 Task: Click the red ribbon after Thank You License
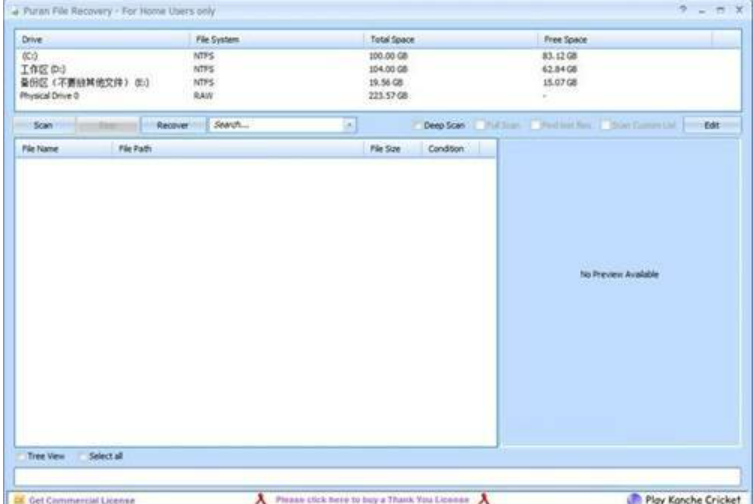tap(484, 499)
